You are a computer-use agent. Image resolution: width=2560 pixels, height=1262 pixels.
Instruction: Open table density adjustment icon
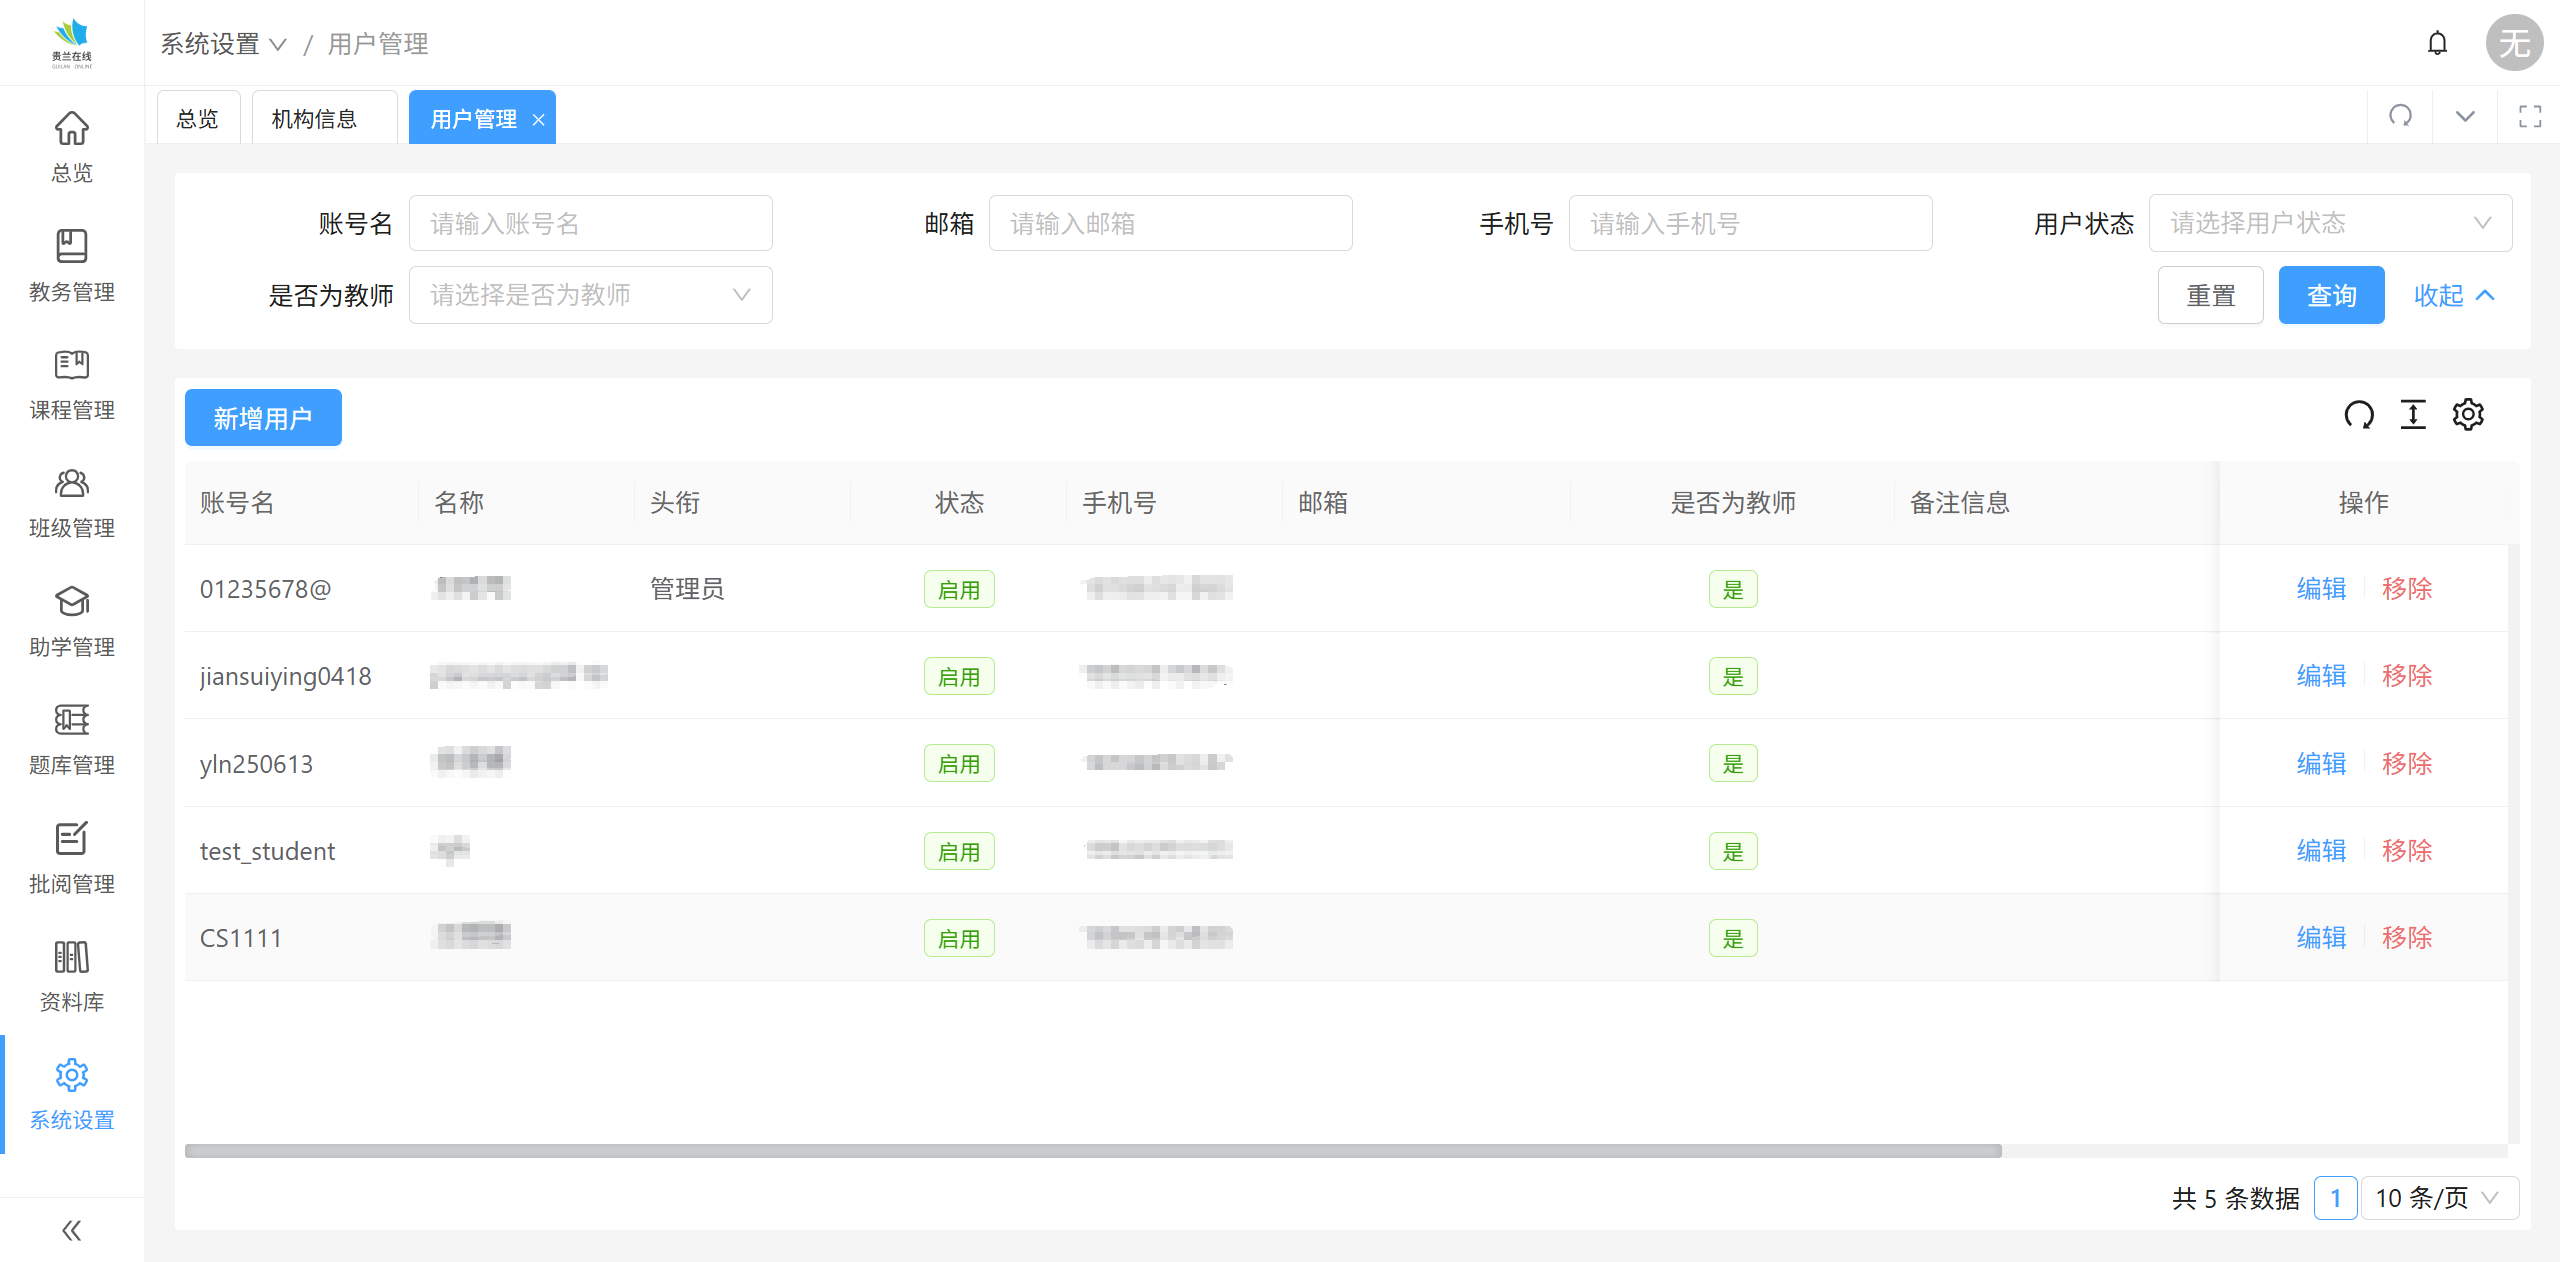click(2413, 415)
